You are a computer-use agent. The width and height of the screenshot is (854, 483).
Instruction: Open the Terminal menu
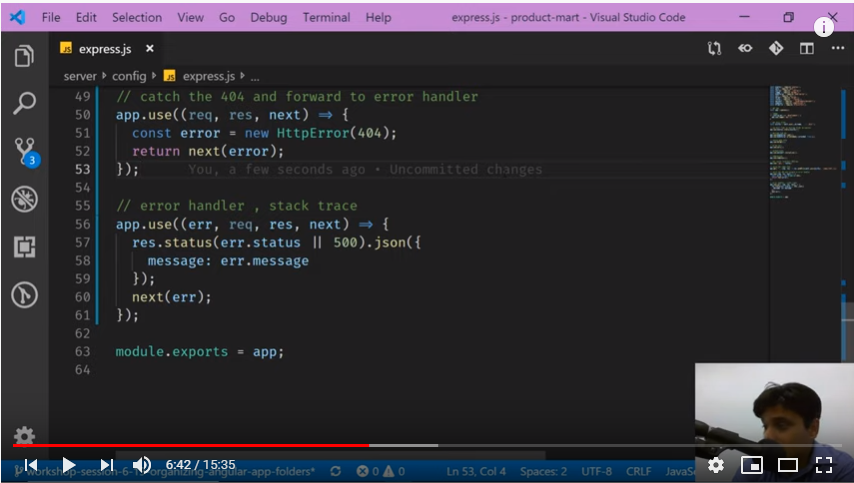point(328,17)
